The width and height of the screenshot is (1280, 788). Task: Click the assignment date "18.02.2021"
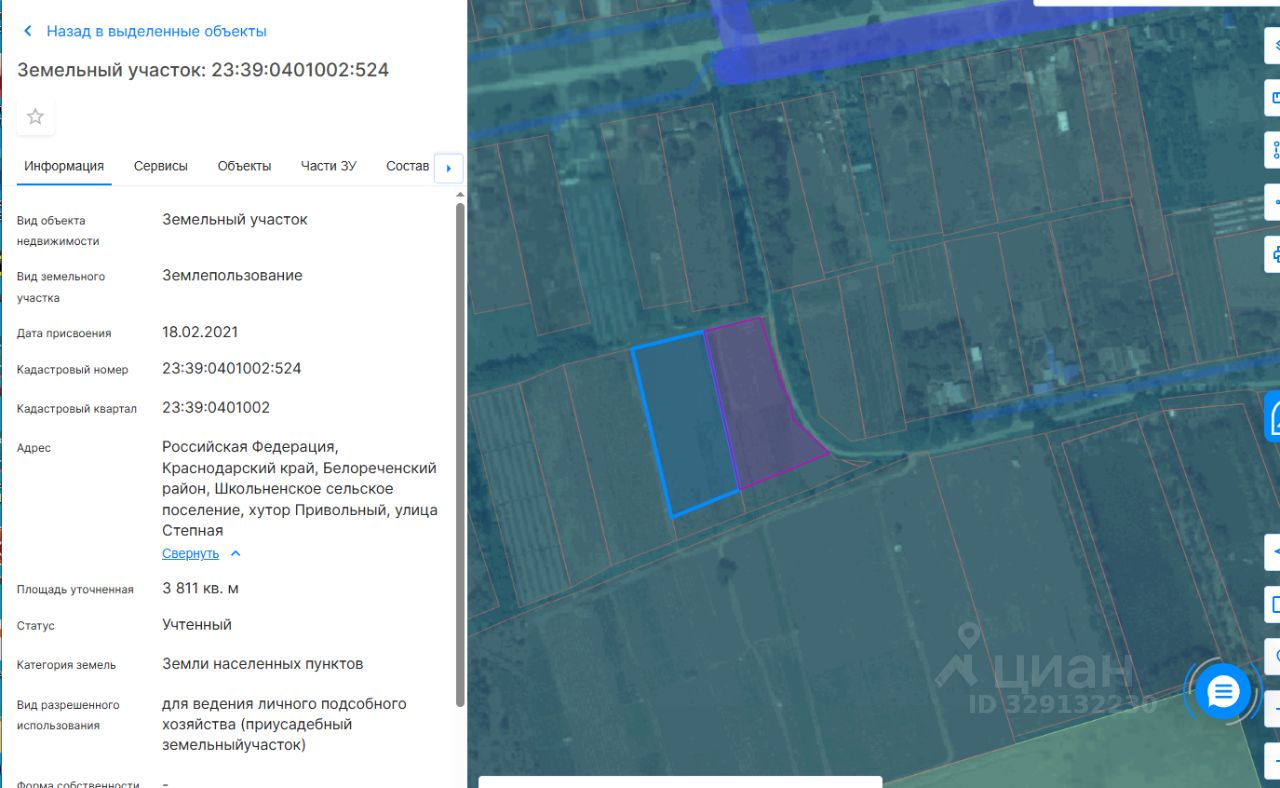(x=200, y=332)
